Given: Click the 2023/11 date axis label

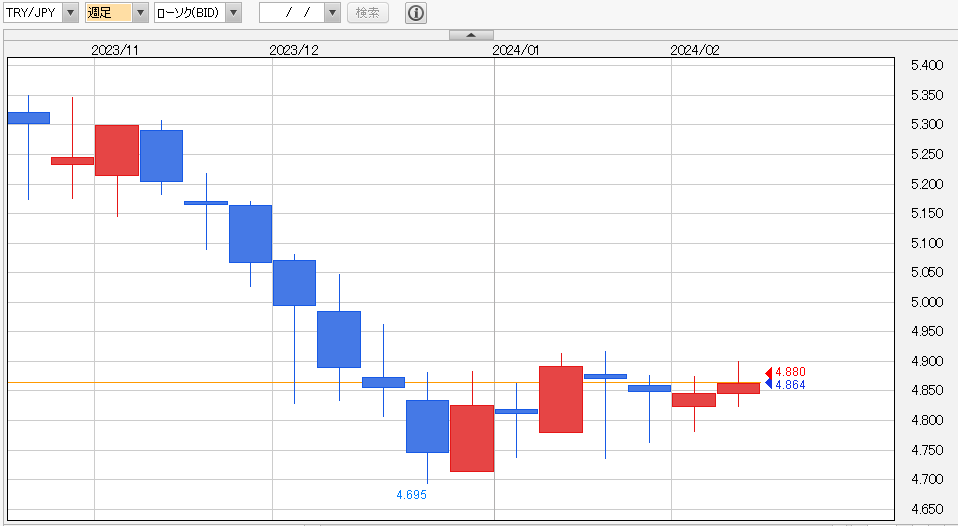Looking at the screenshot, I should (115, 50).
